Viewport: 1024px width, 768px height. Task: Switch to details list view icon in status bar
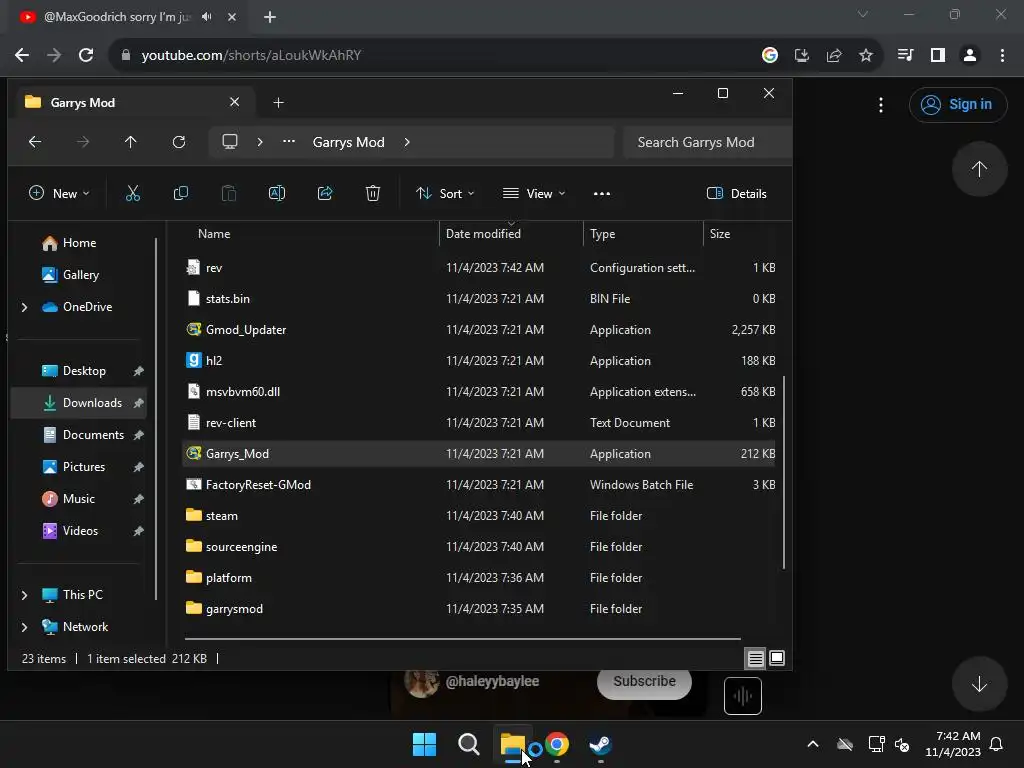click(x=756, y=658)
